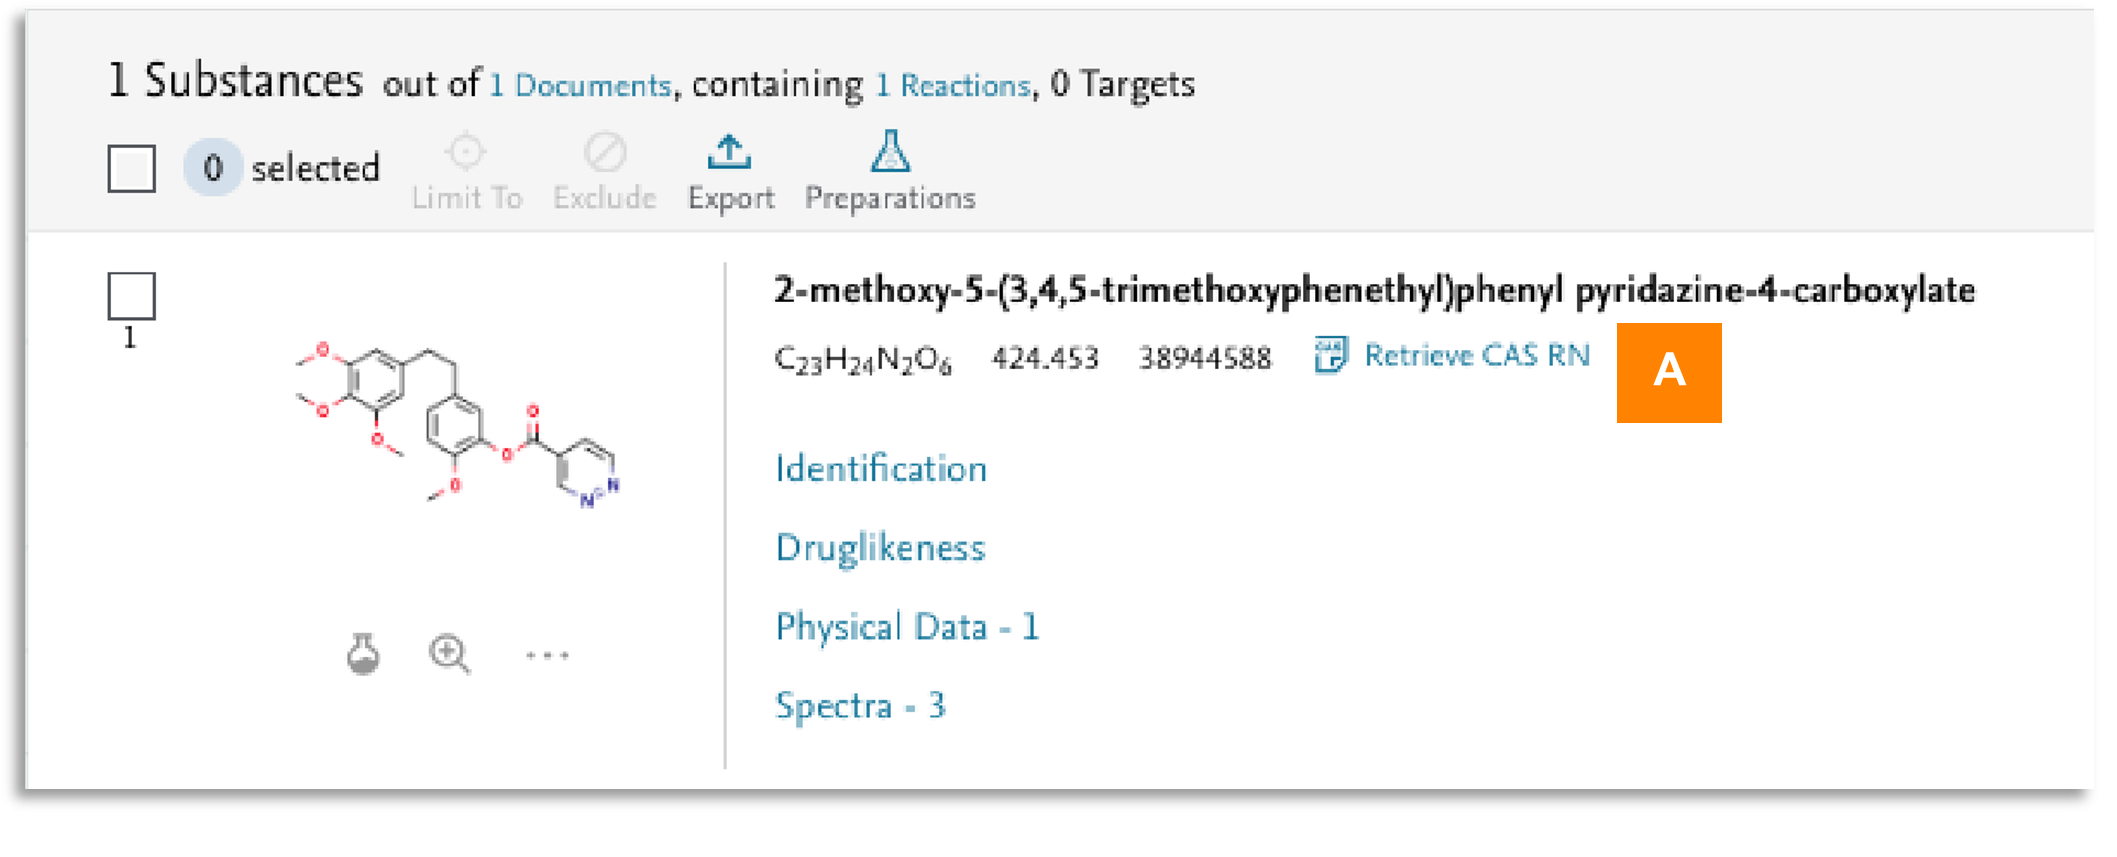Image resolution: width=2117 pixels, height=857 pixels.
Task: Click the orange A marker
Action: click(1669, 372)
